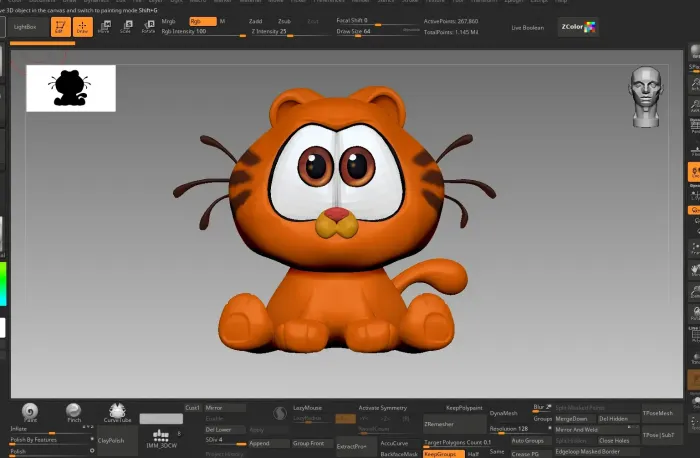Click TotalPoints count text

click(x=451, y=32)
